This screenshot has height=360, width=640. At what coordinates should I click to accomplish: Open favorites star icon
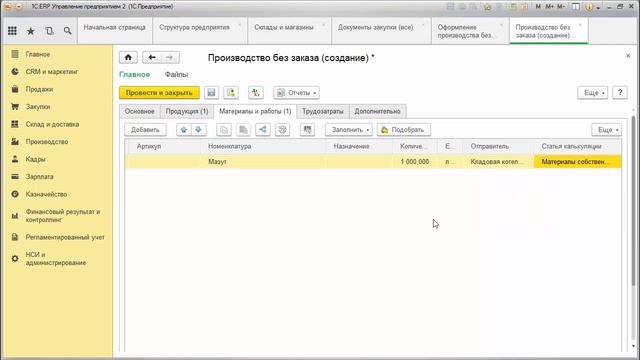(31, 31)
